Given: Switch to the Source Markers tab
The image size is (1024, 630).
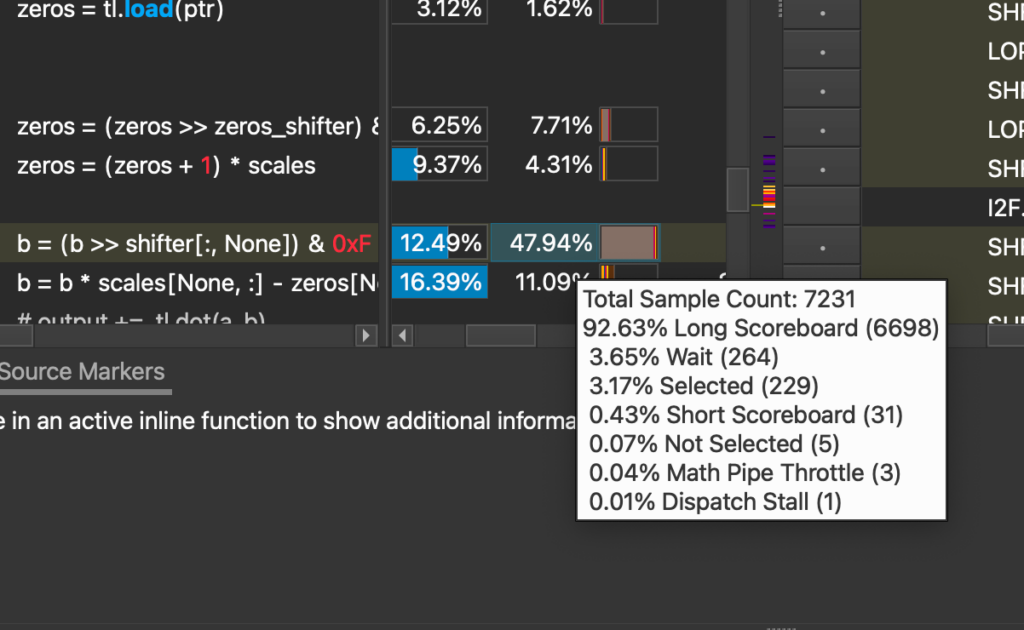Looking at the screenshot, I should 82,372.
